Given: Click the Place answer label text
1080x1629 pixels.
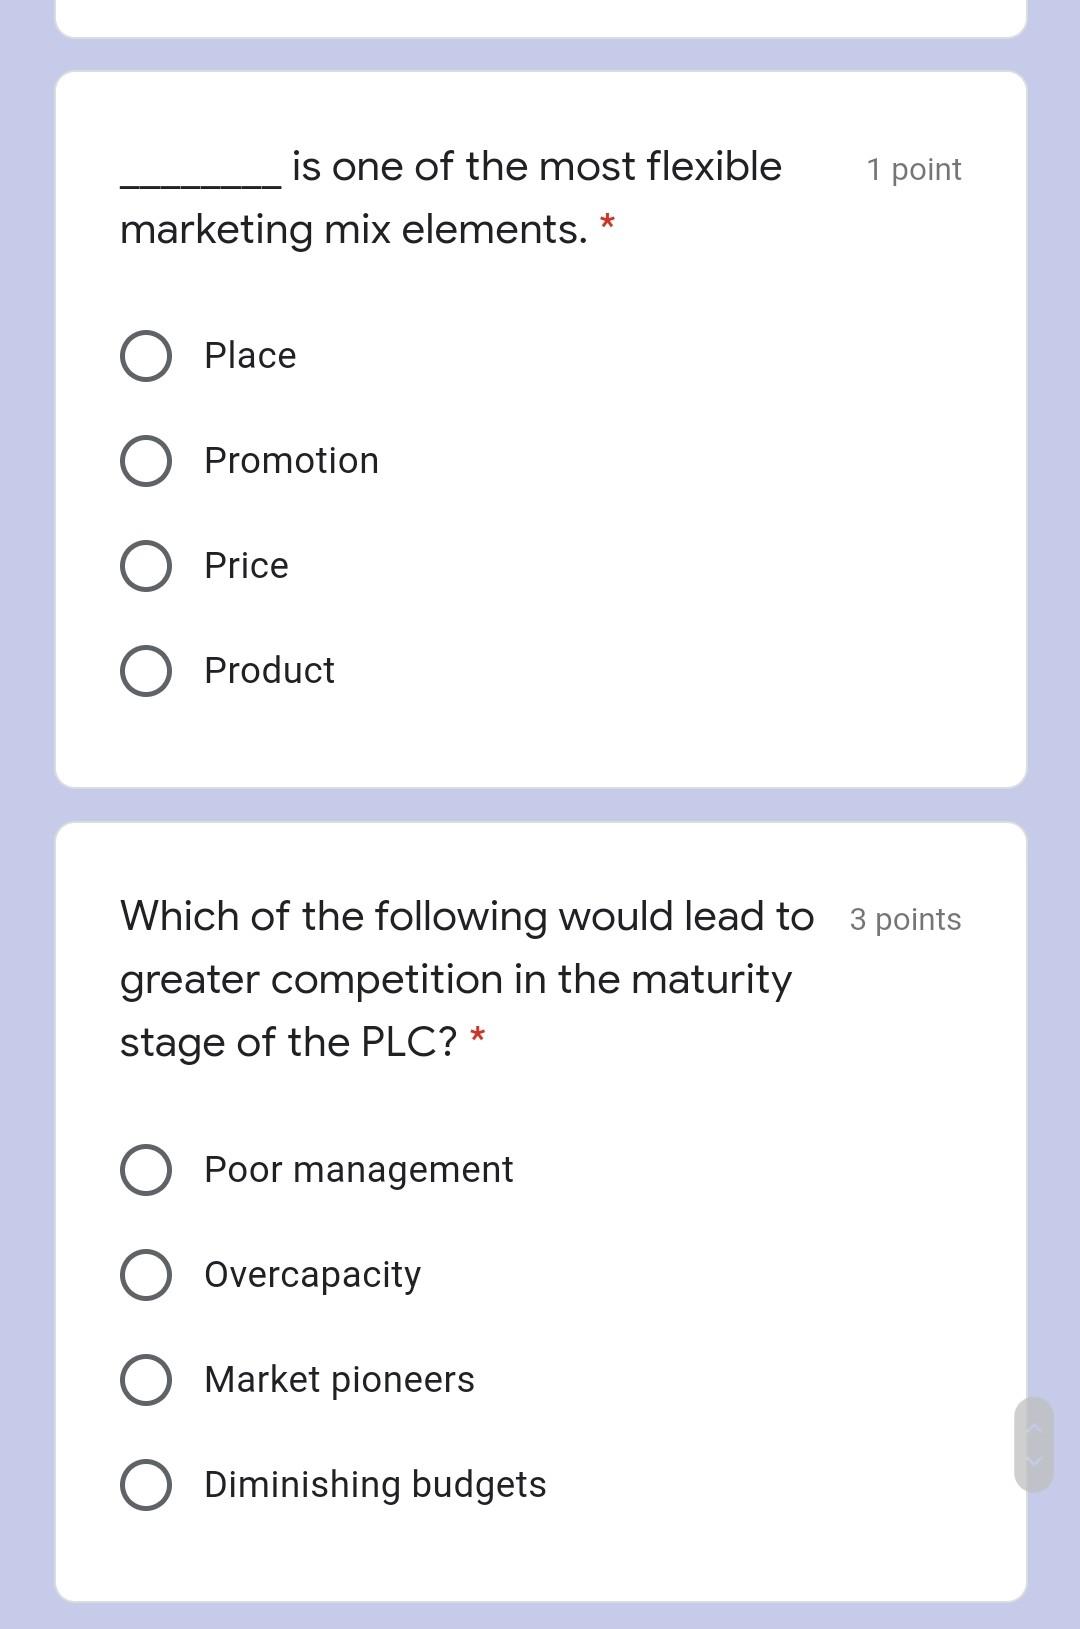Looking at the screenshot, I should tap(248, 355).
